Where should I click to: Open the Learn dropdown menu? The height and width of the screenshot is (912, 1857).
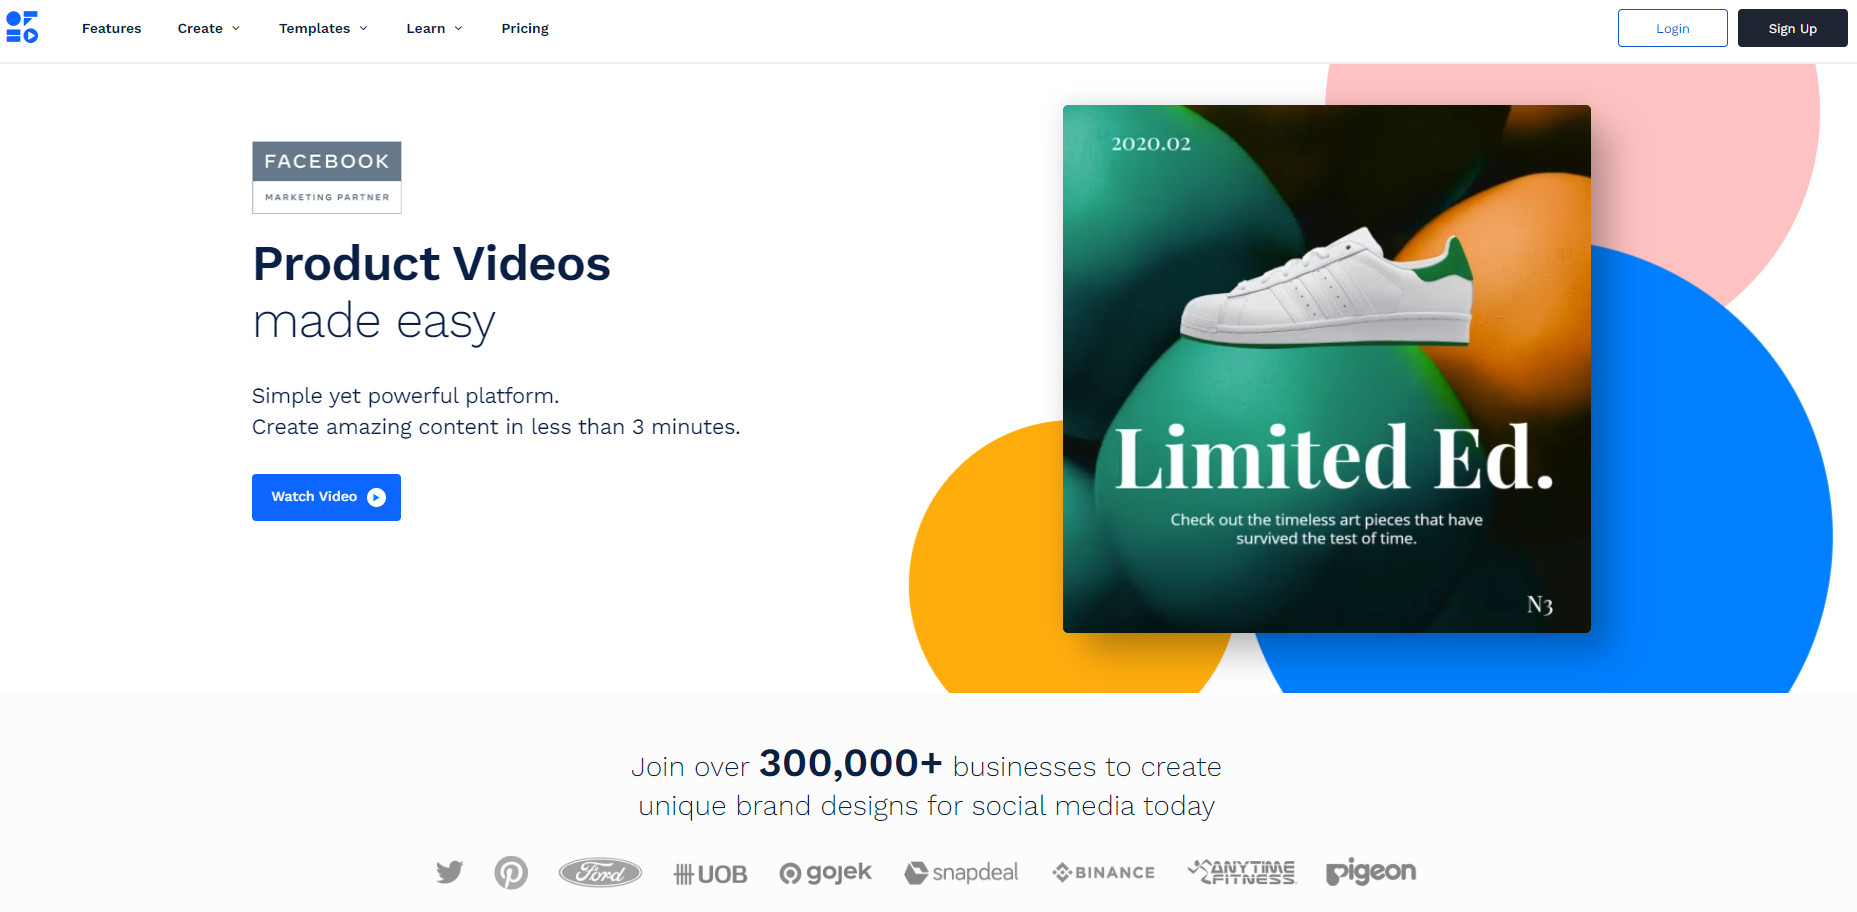433,28
